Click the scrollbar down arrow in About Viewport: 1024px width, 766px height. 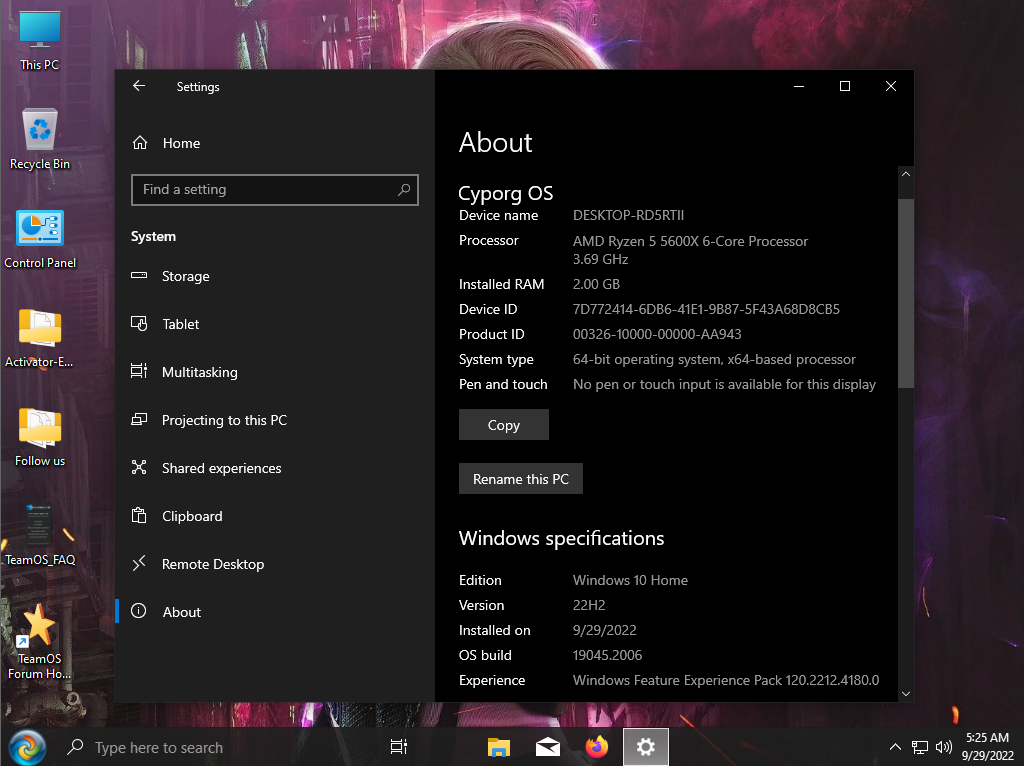905,693
